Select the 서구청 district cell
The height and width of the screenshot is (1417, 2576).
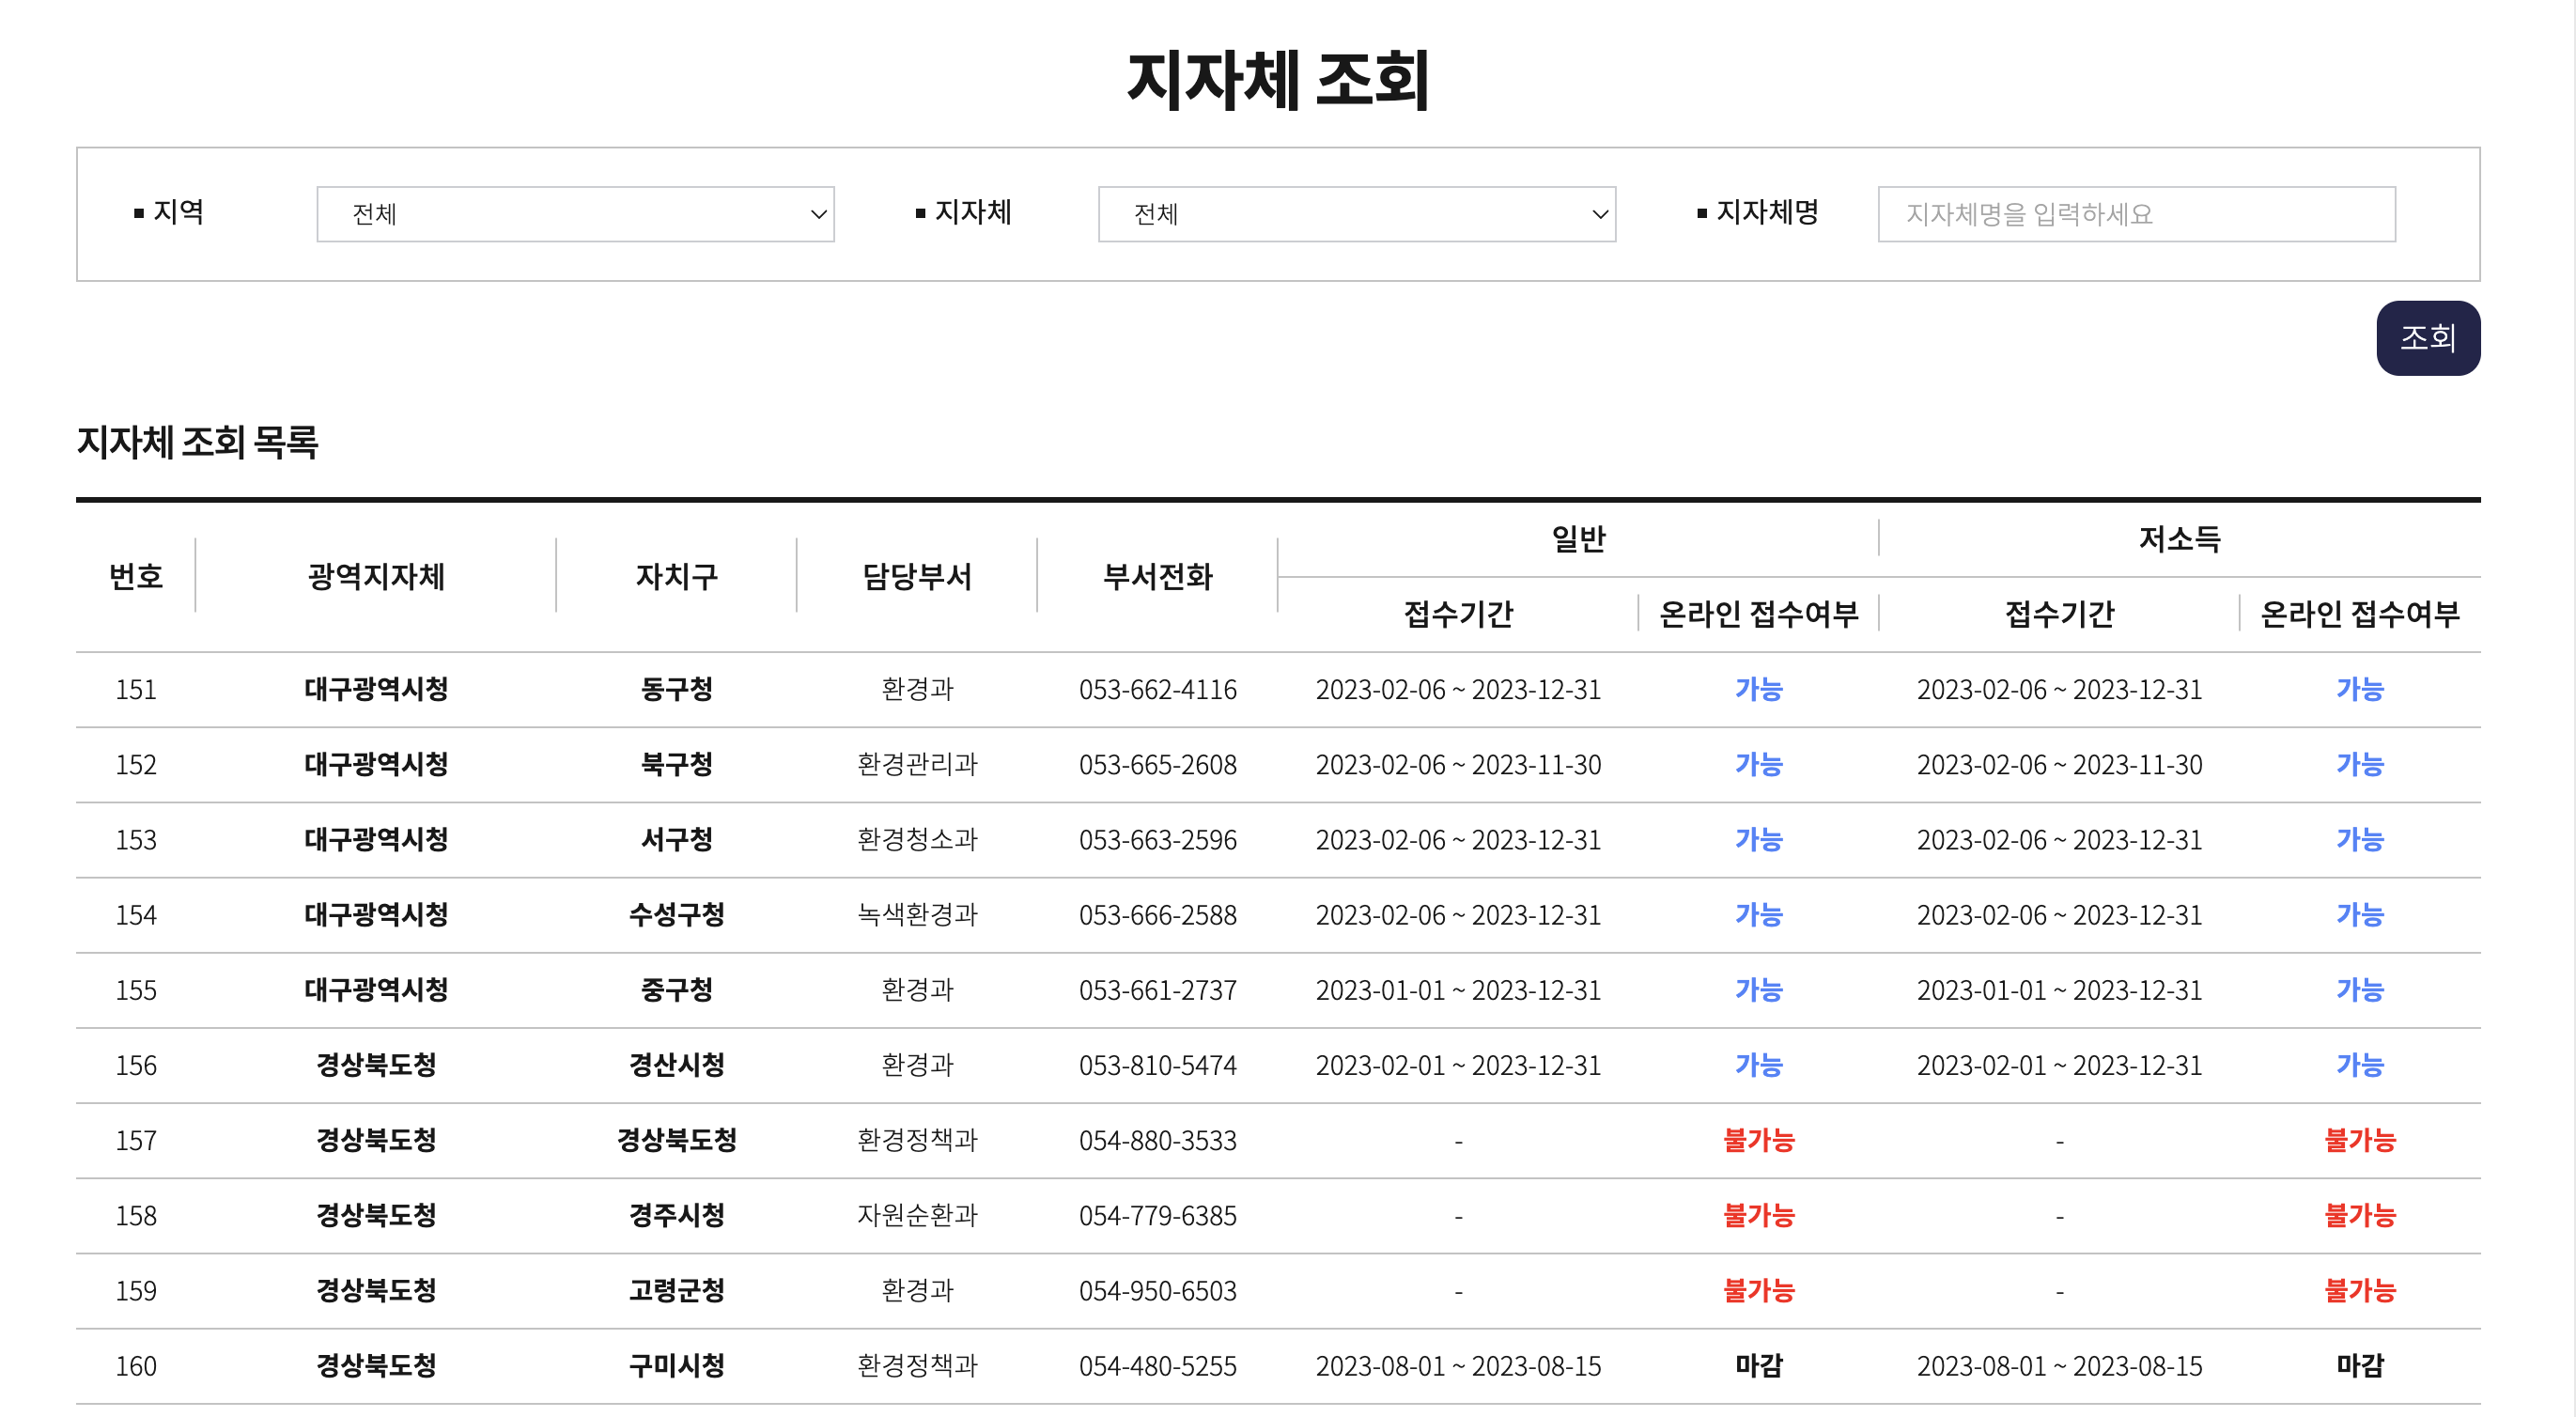(676, 839)
